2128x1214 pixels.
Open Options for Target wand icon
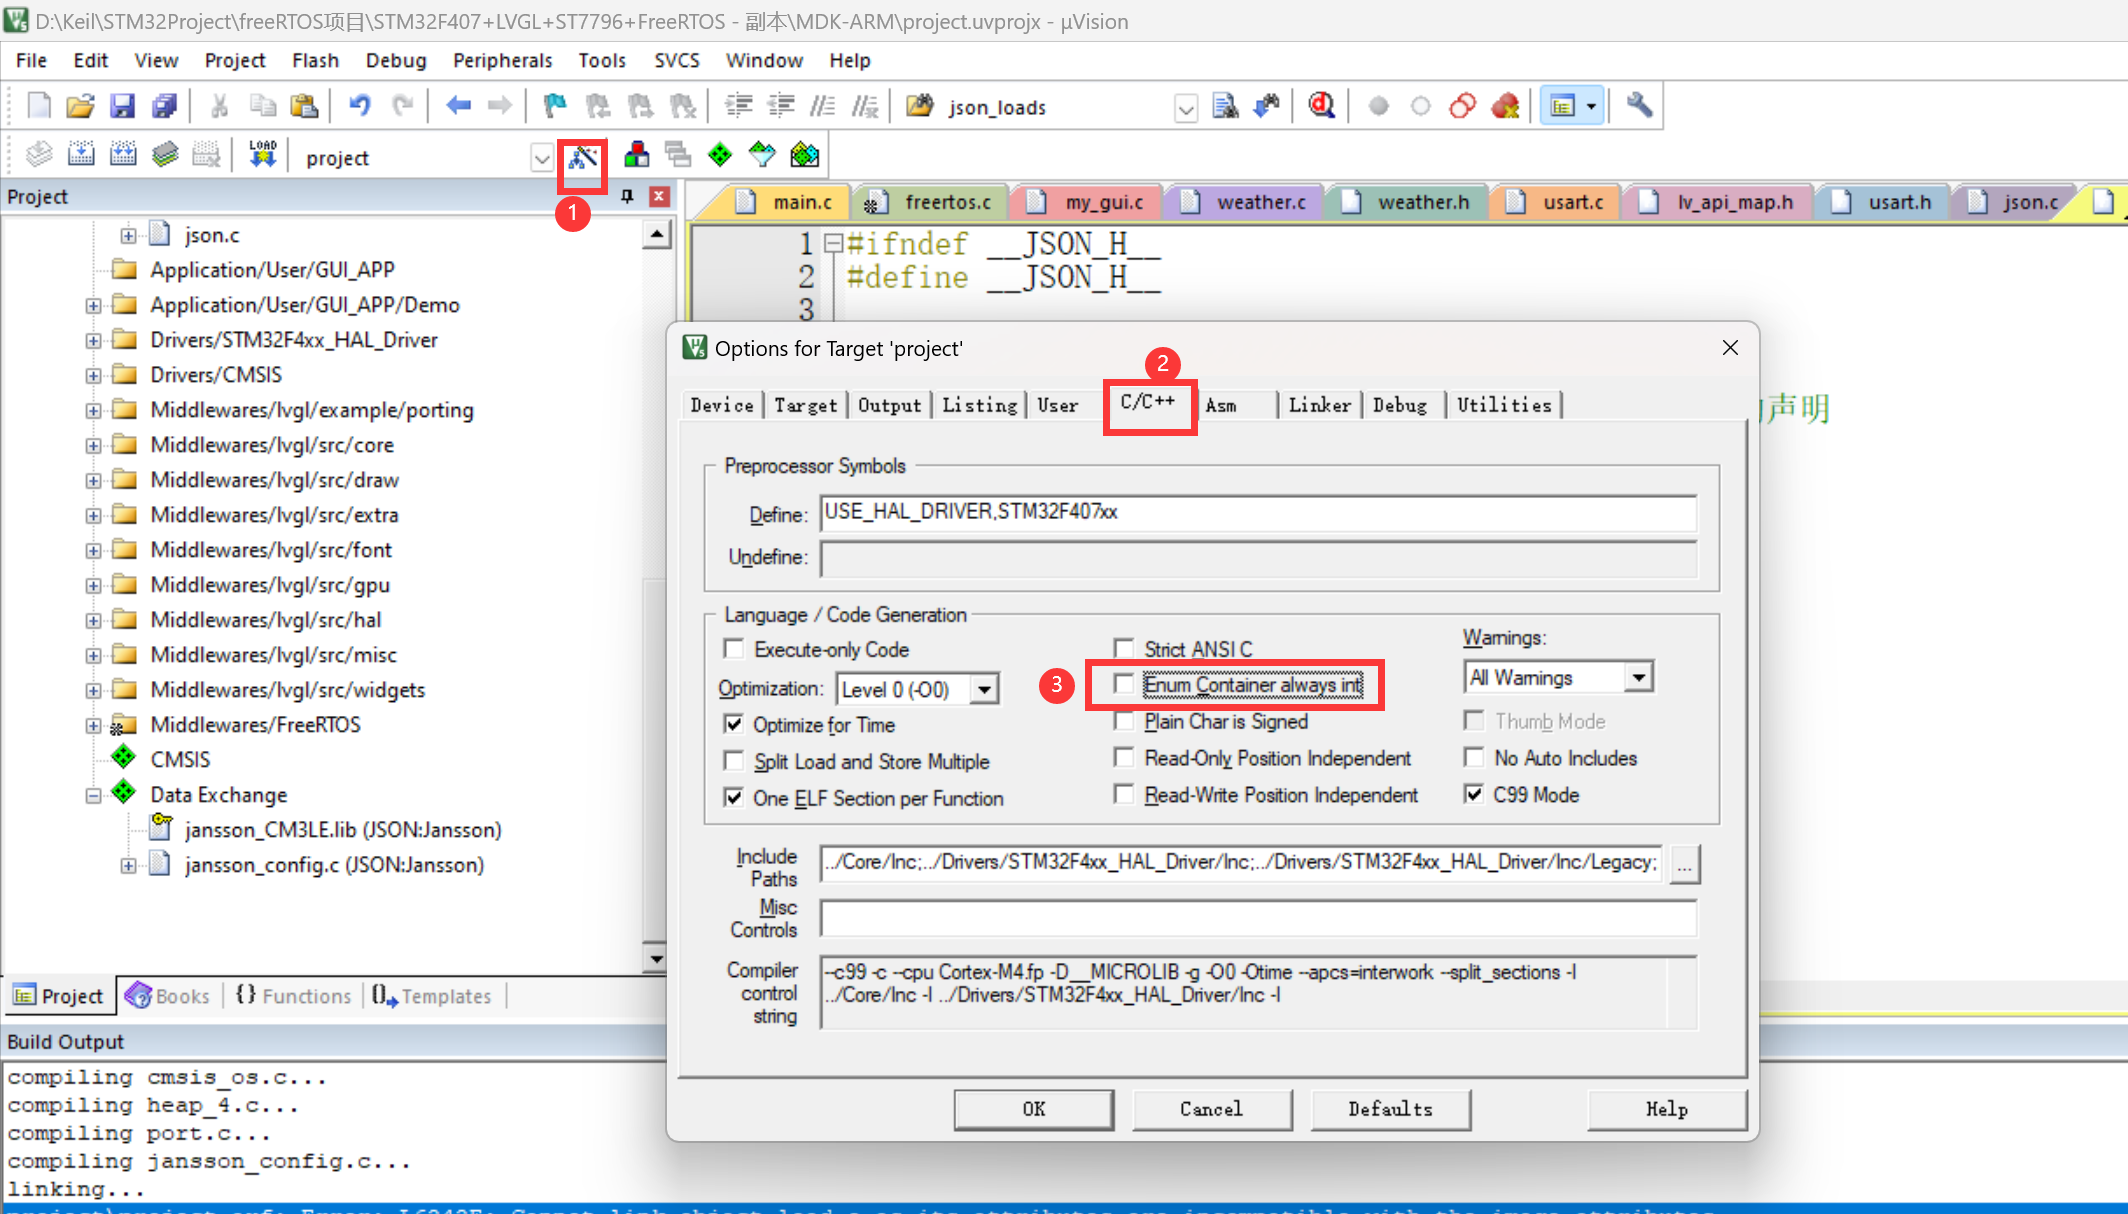click(x=583, y=157)
